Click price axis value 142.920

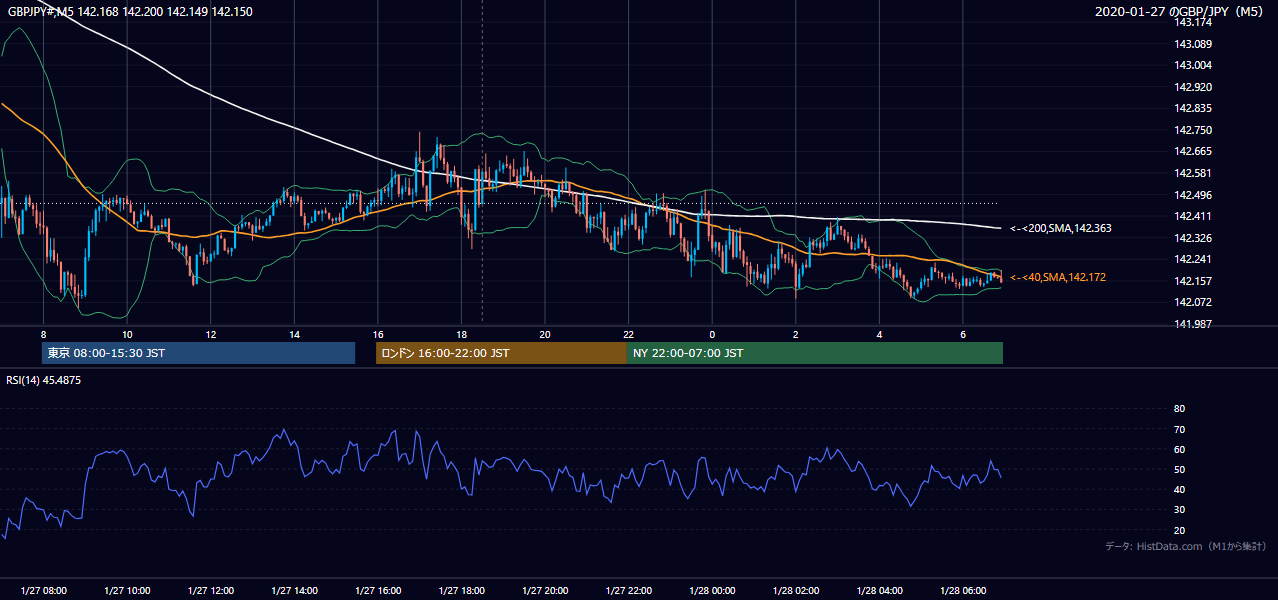pyautogui.click(x=1194, y=87)
